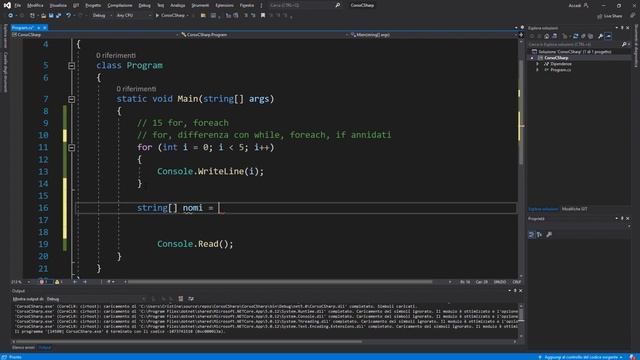Click the Sync with Active Document icon
Viewport: 640px width, 360px height.
[576, 36]
